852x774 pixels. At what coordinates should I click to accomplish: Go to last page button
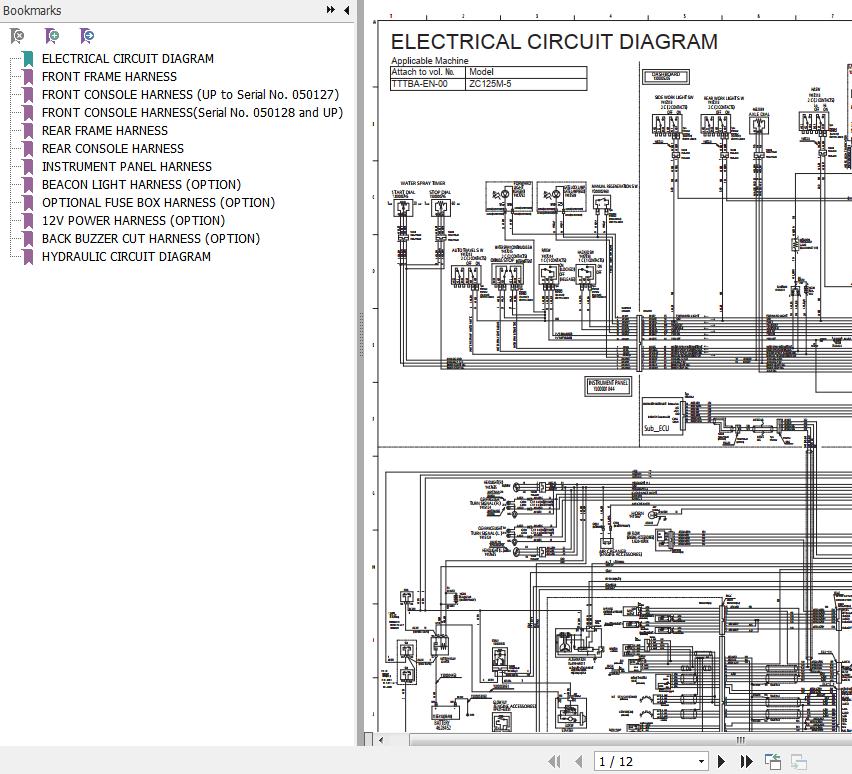click(x=747, y=761)
